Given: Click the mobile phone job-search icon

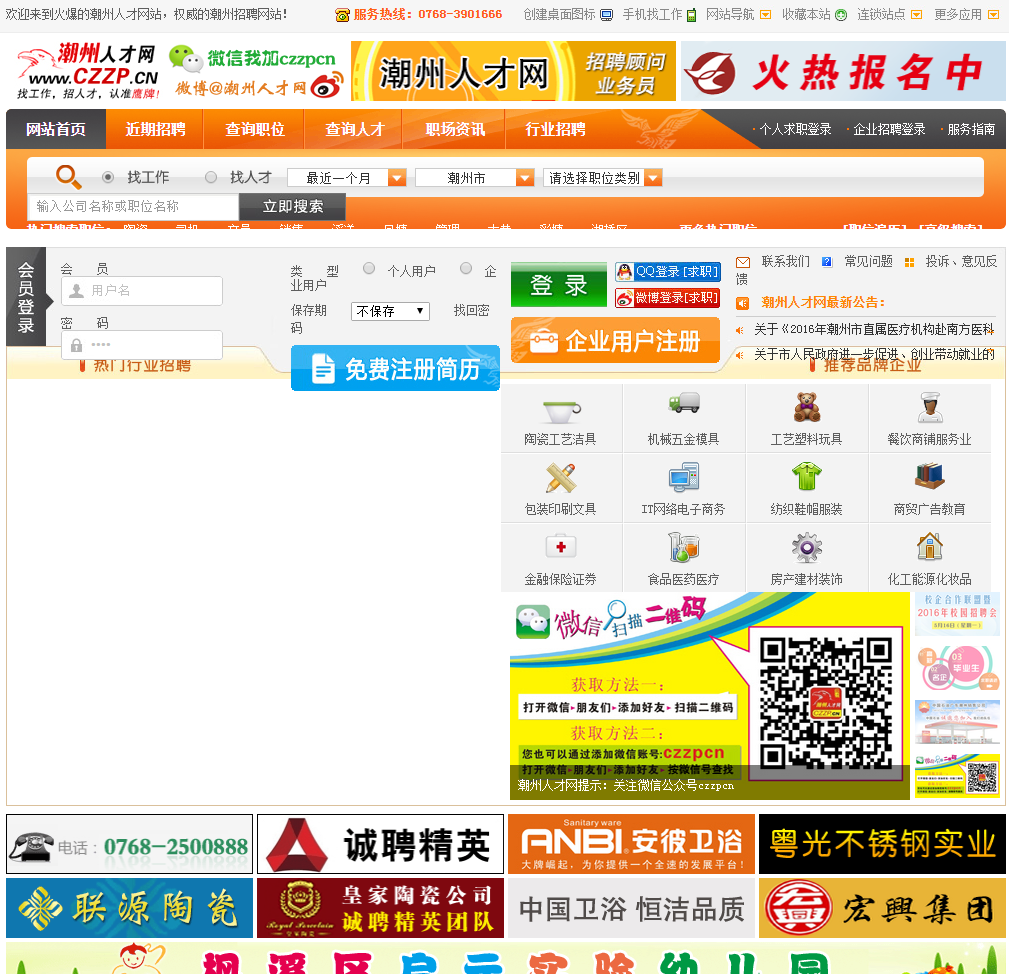Looking at the screenshot, I should click(691, 15).
